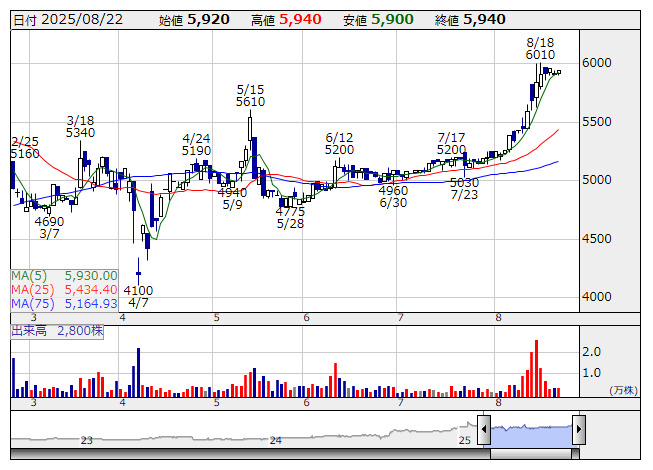Click the tallest red volume bar in August
The width and height of the screenshot is (653, 470).
537,368
